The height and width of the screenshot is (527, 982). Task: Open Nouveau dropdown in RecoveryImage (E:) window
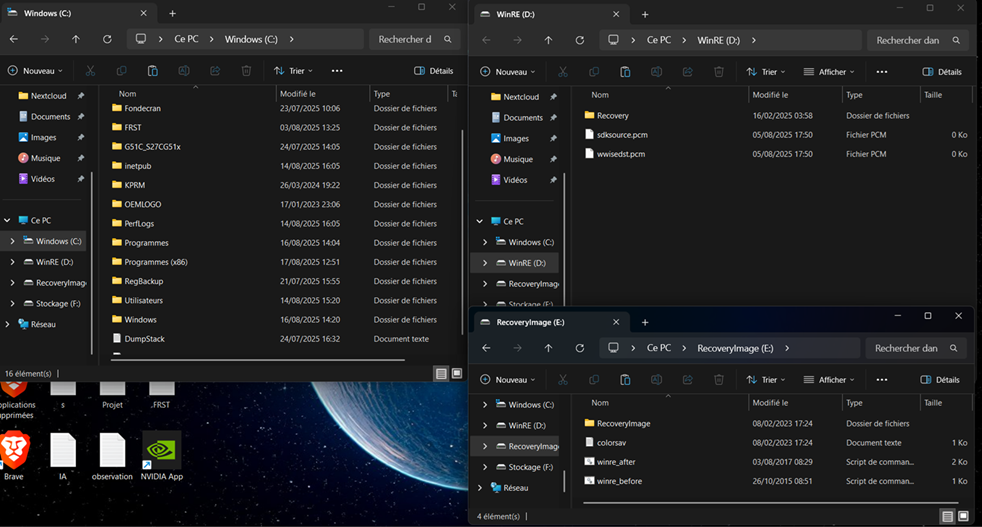click(x=508, y=380)
